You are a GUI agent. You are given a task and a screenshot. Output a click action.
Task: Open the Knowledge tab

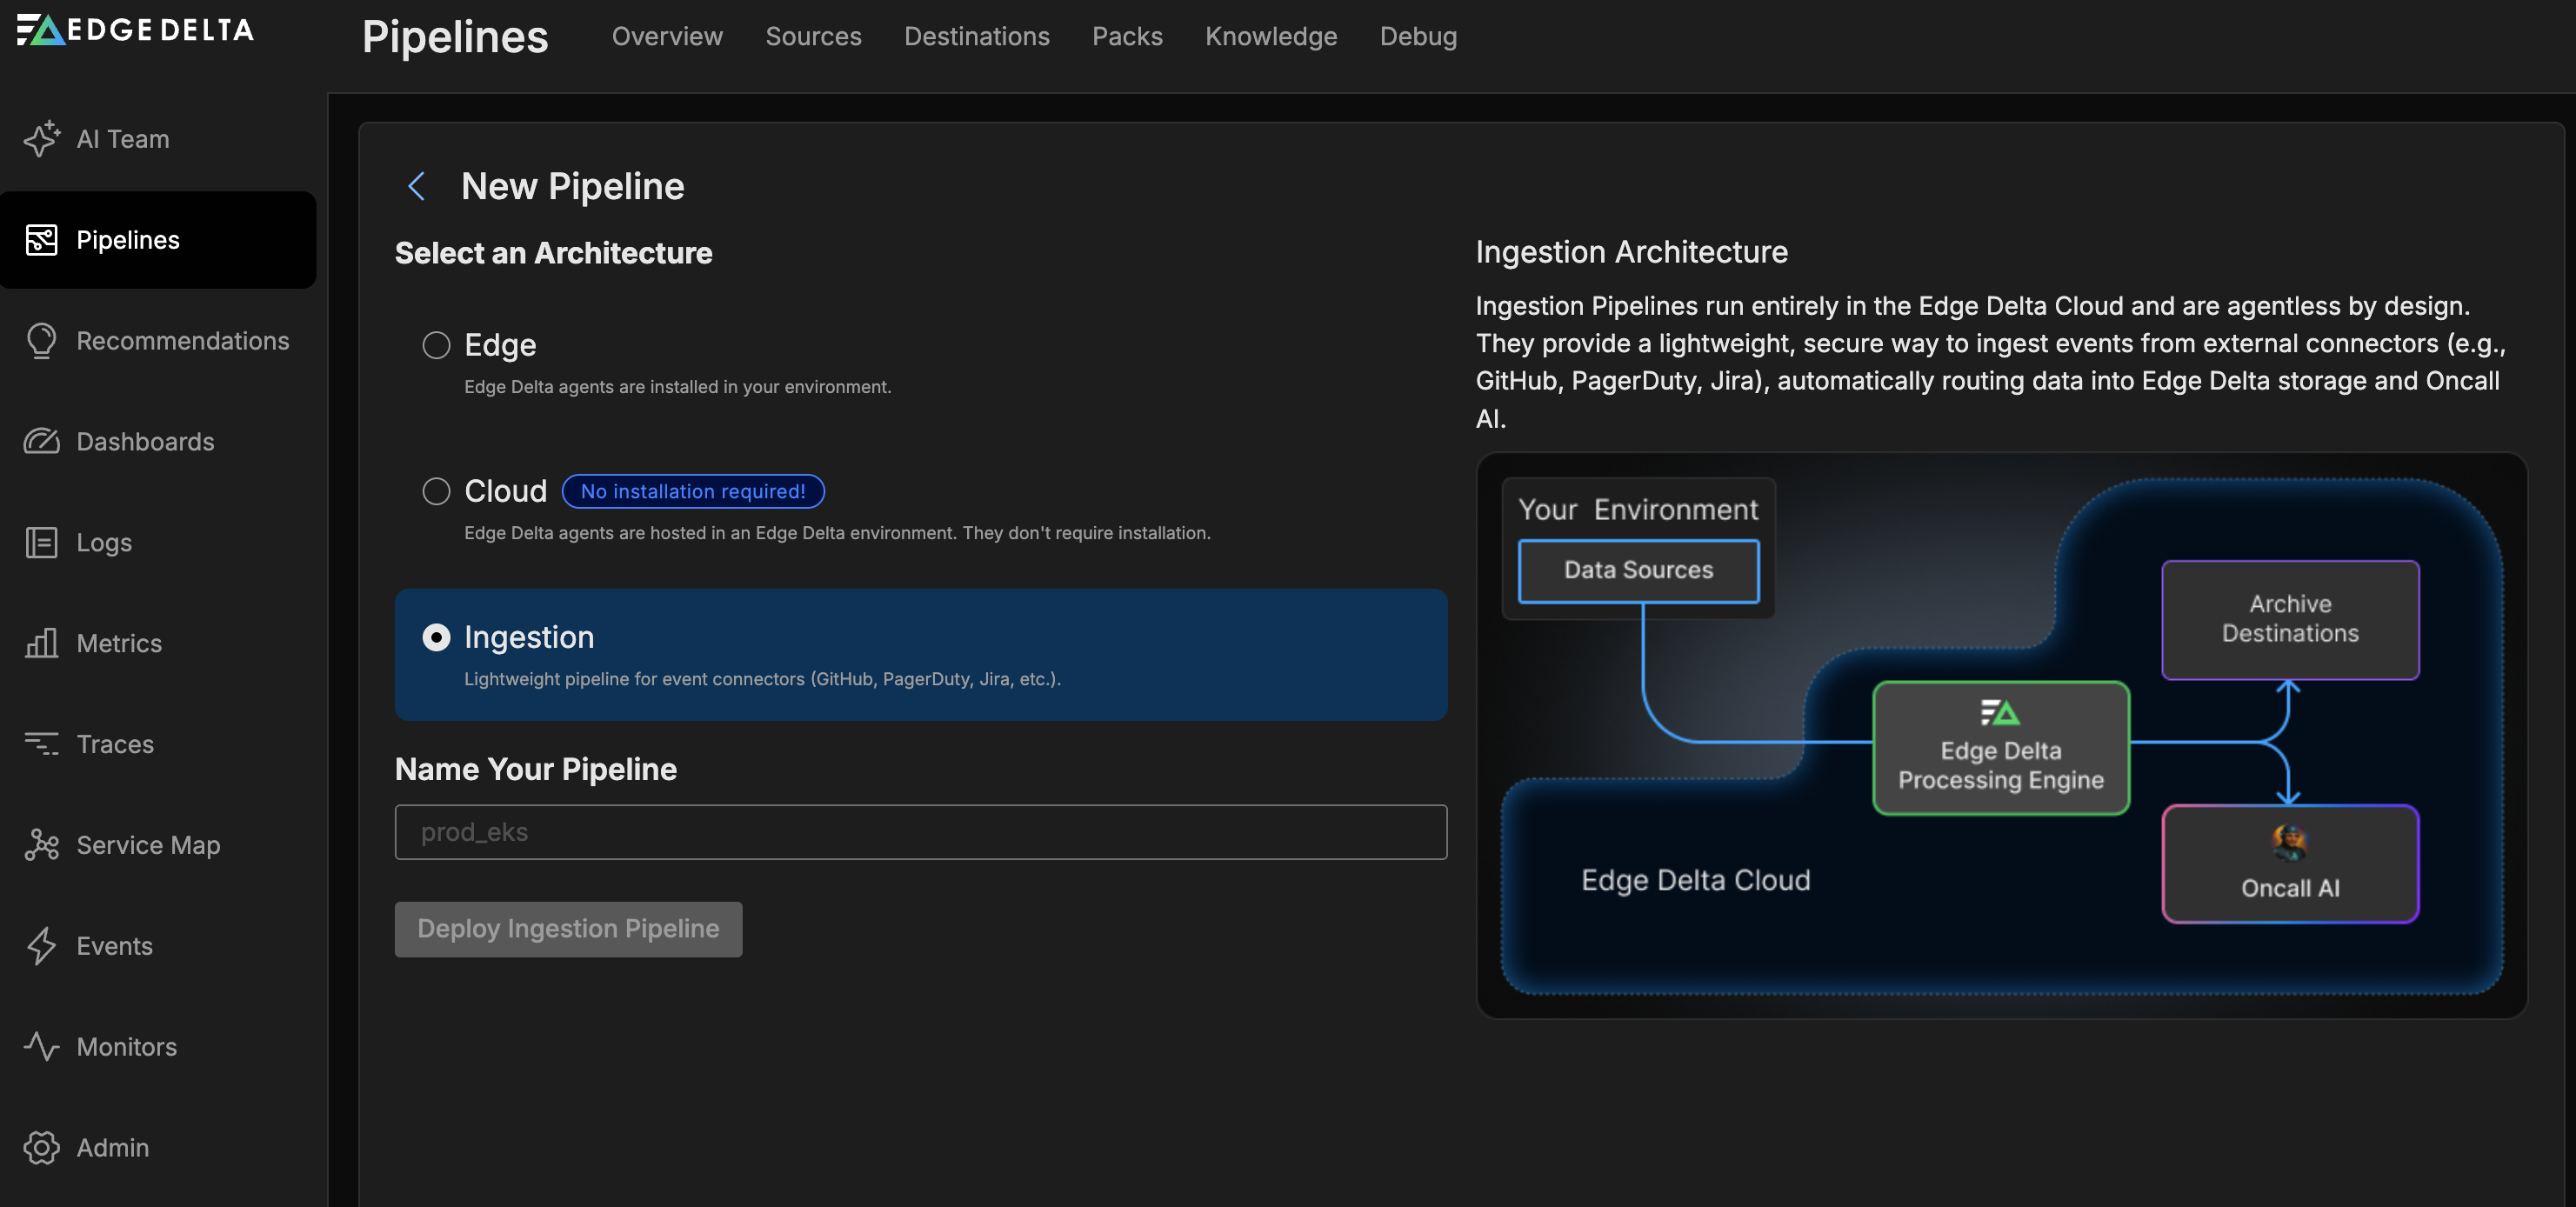coord(1271,36)
